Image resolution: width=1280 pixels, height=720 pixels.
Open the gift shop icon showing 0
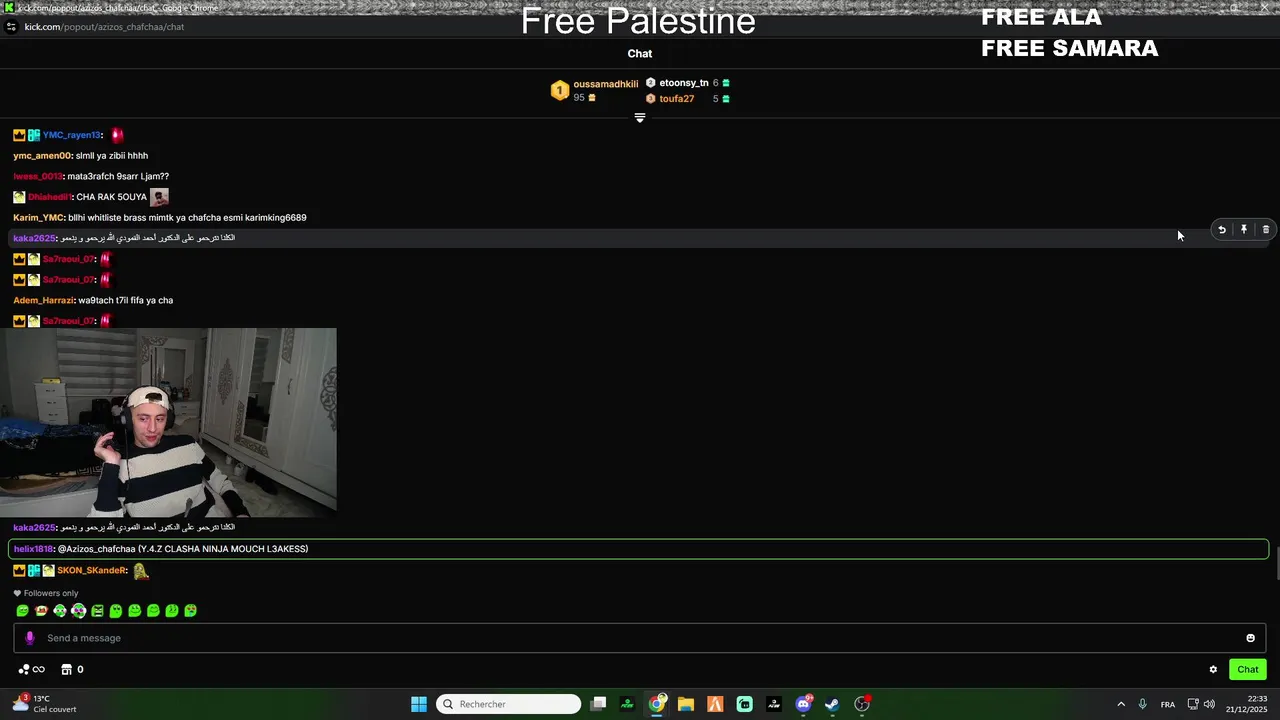[x=72, y=670]
